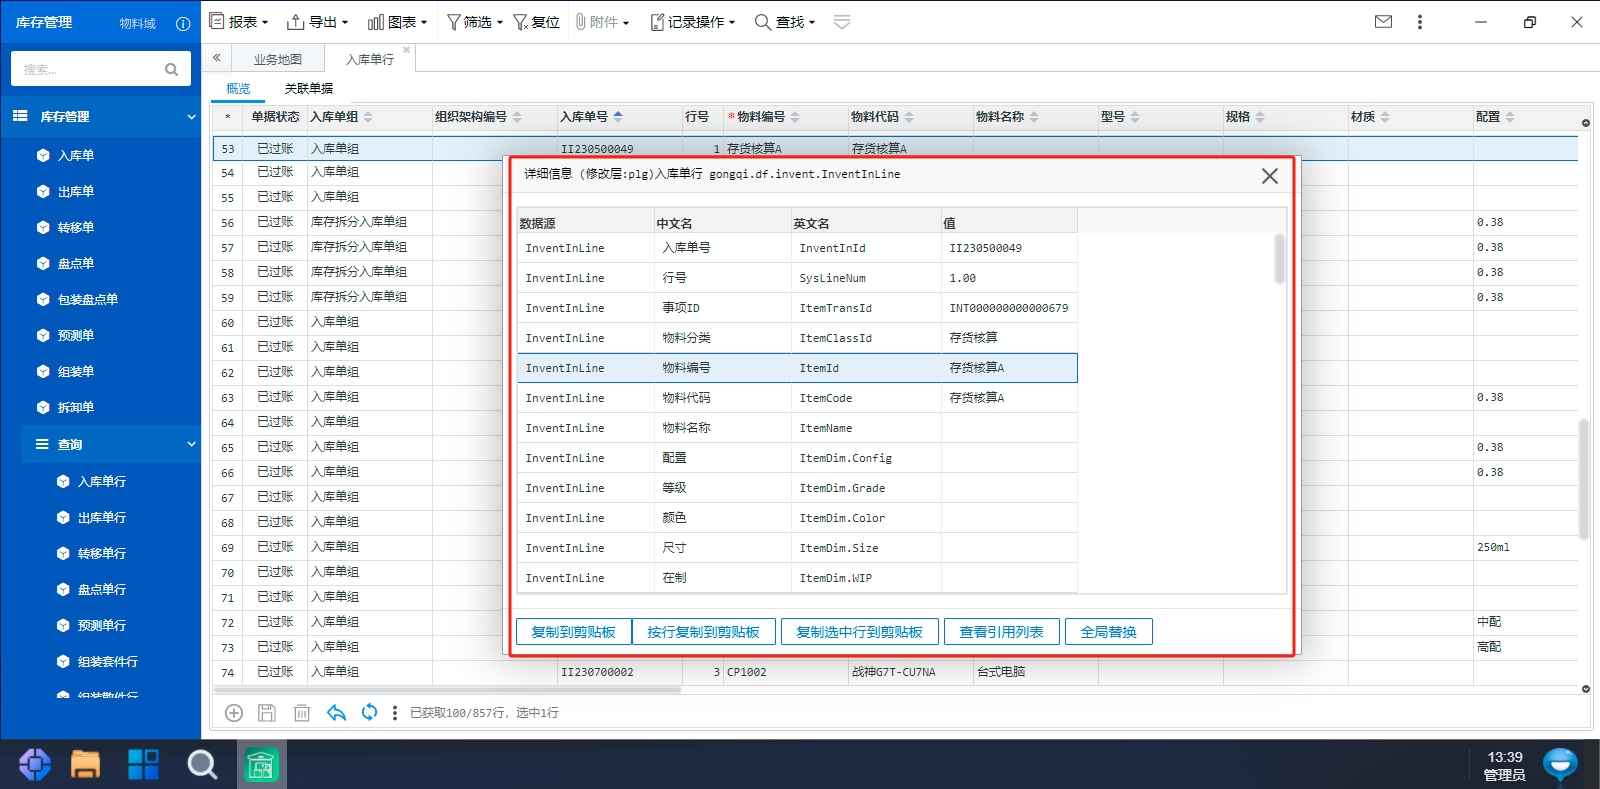This screenshot has height=789, width=1600.
Task: Open the 报表 report menu
Action: click(238, 22)
